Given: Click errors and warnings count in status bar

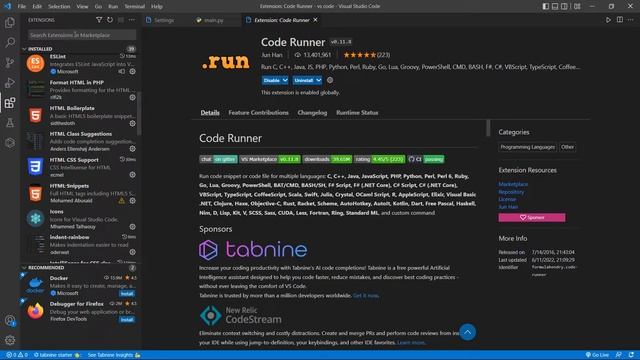Looking at the screenshot, I should 17,355.
